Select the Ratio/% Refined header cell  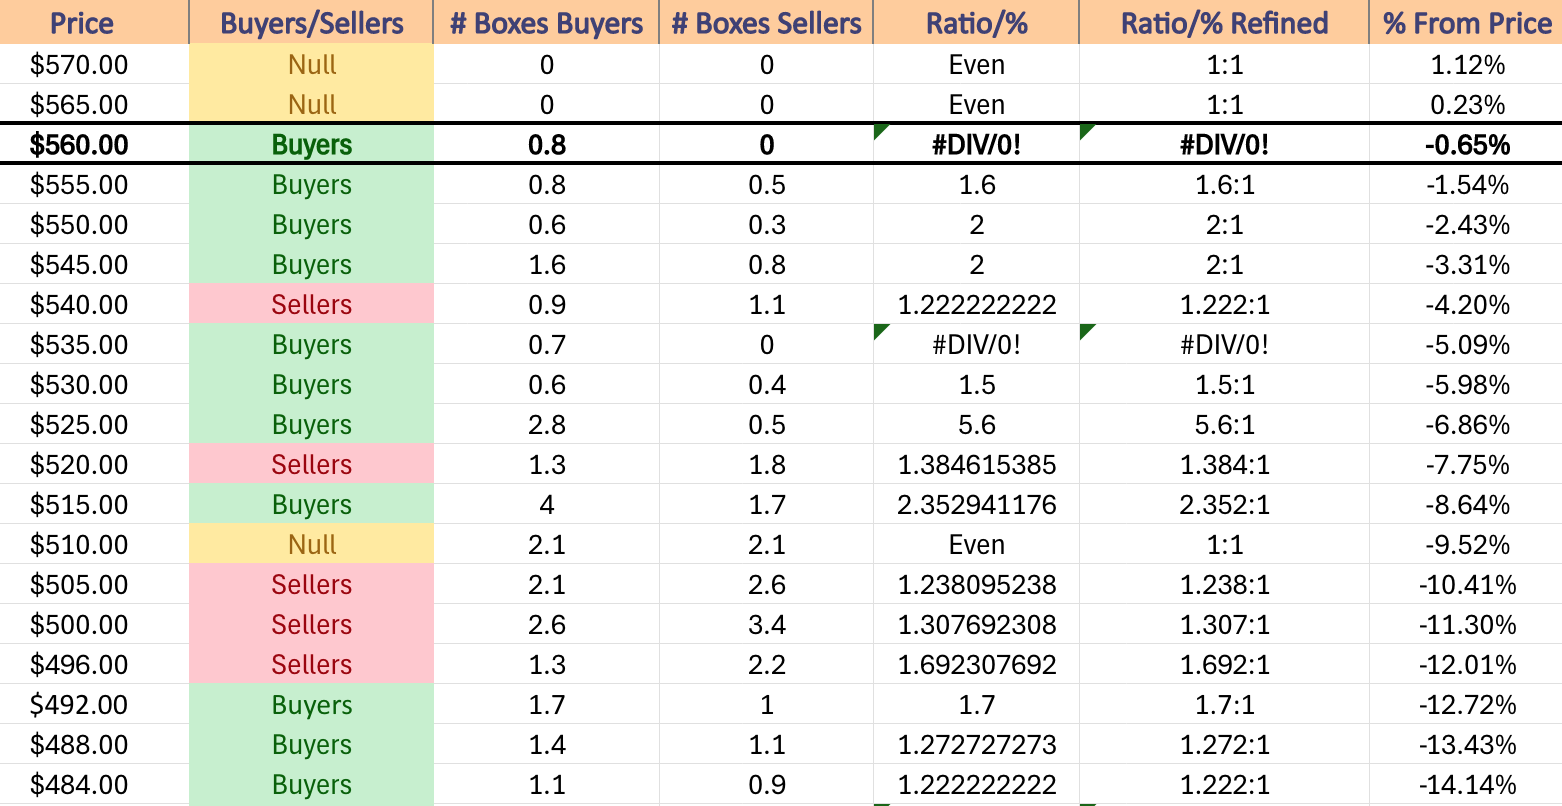click(x=1224, y=22)
